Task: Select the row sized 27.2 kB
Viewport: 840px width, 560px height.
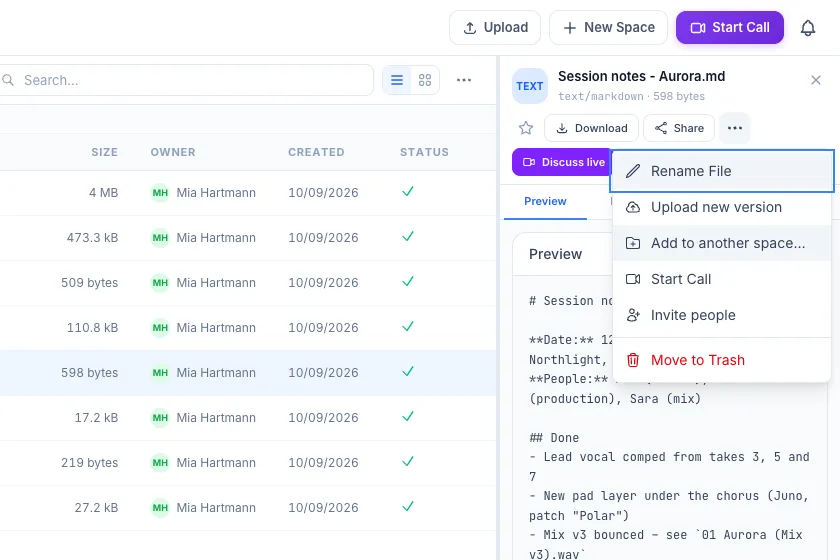Action: [248, 508]
